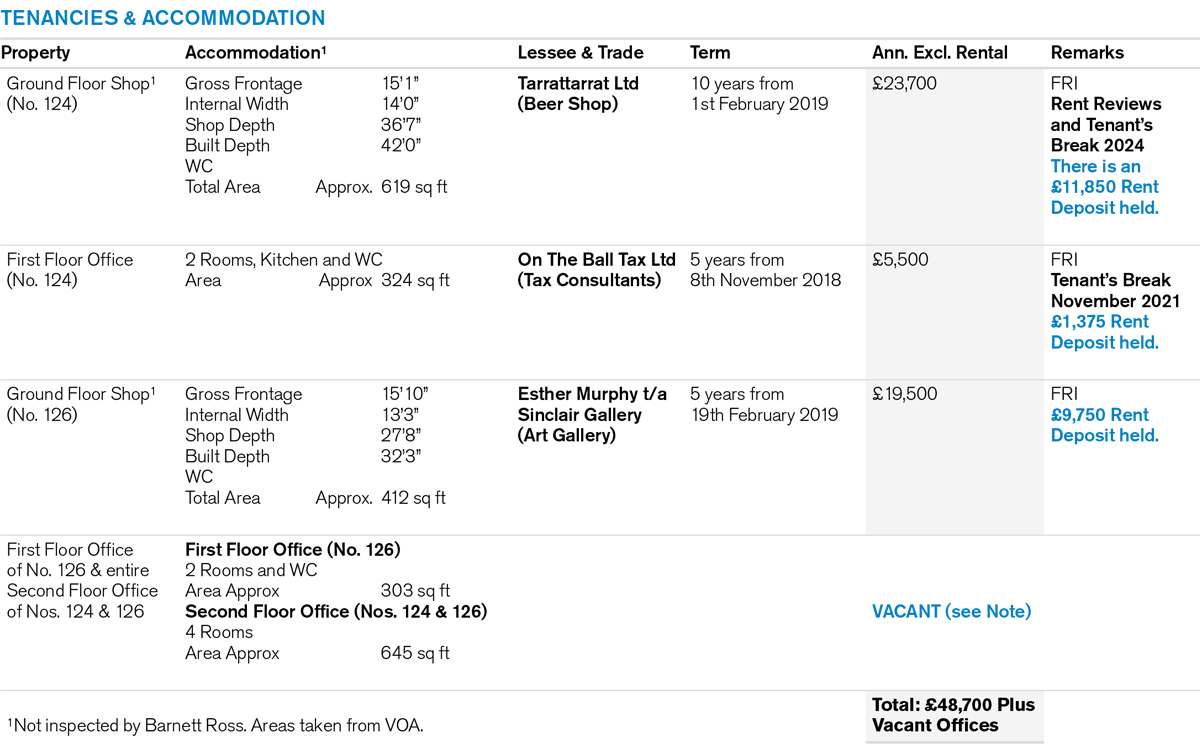Viewport: 1200px width, 754px height.
Task: Select the Tarrattarrat Ltd lessee name
Action: (578, 84)
